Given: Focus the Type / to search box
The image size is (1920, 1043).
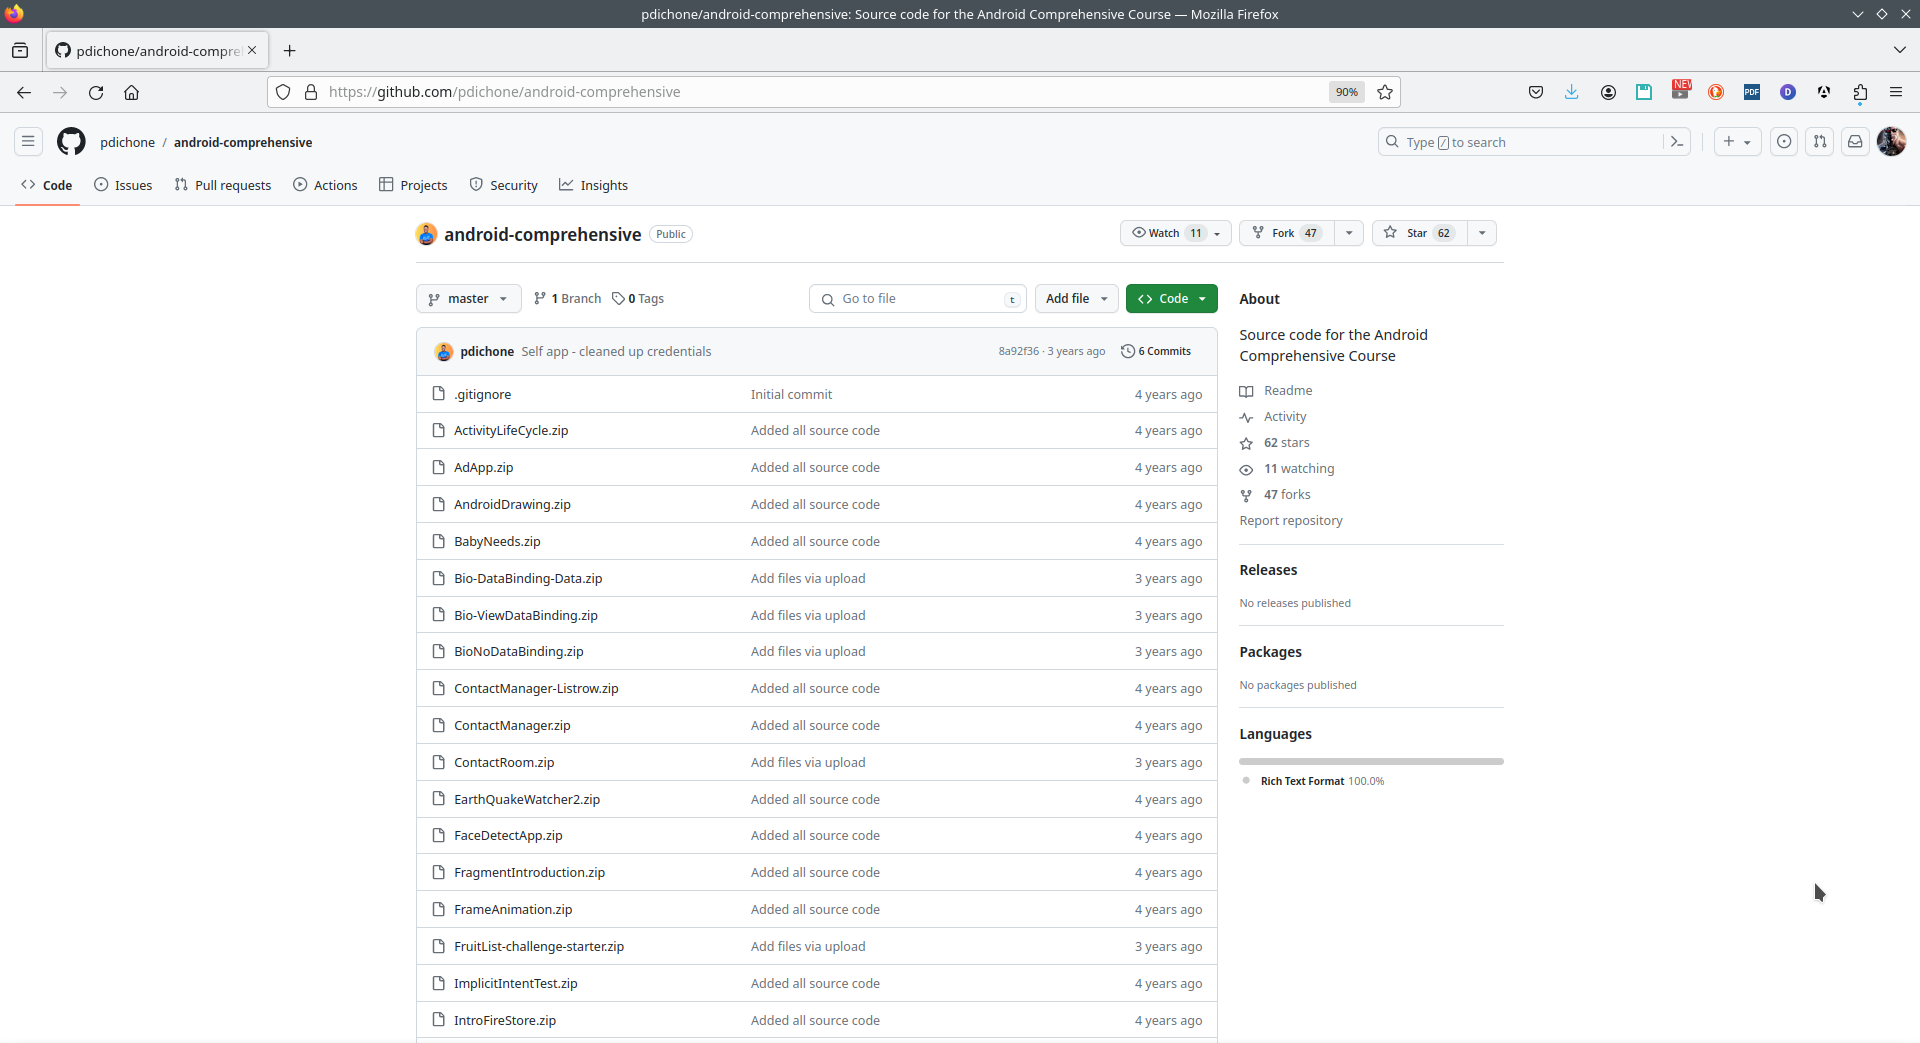Looking at the screenshot, I should point(1520,142).
